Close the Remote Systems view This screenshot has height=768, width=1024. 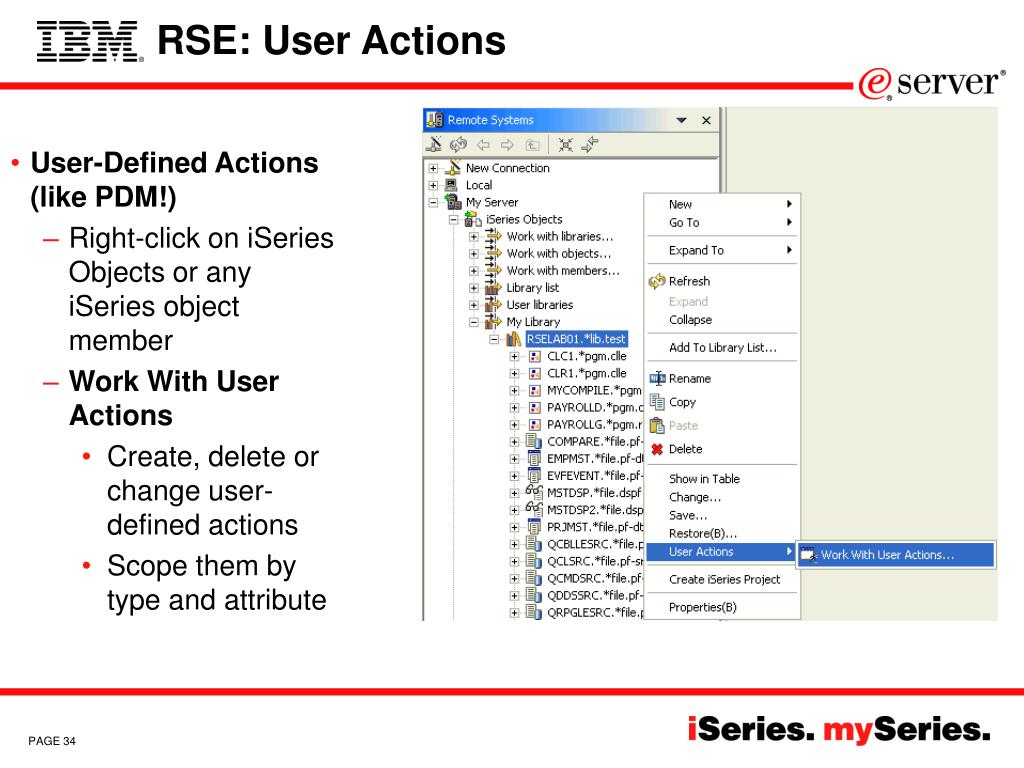tap(706, 120)
